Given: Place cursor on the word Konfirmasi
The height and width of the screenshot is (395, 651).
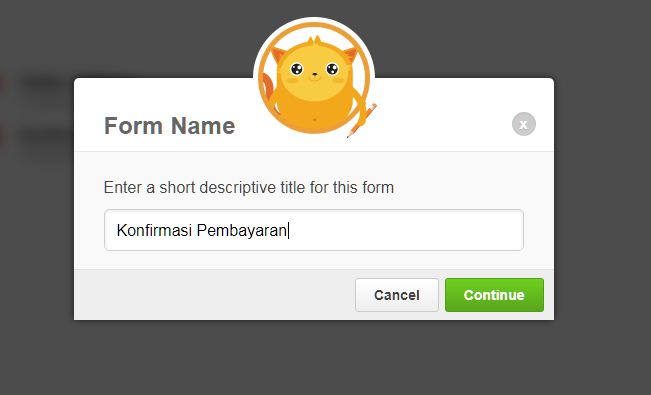Looking at the screenshot, I should (154, 230).
